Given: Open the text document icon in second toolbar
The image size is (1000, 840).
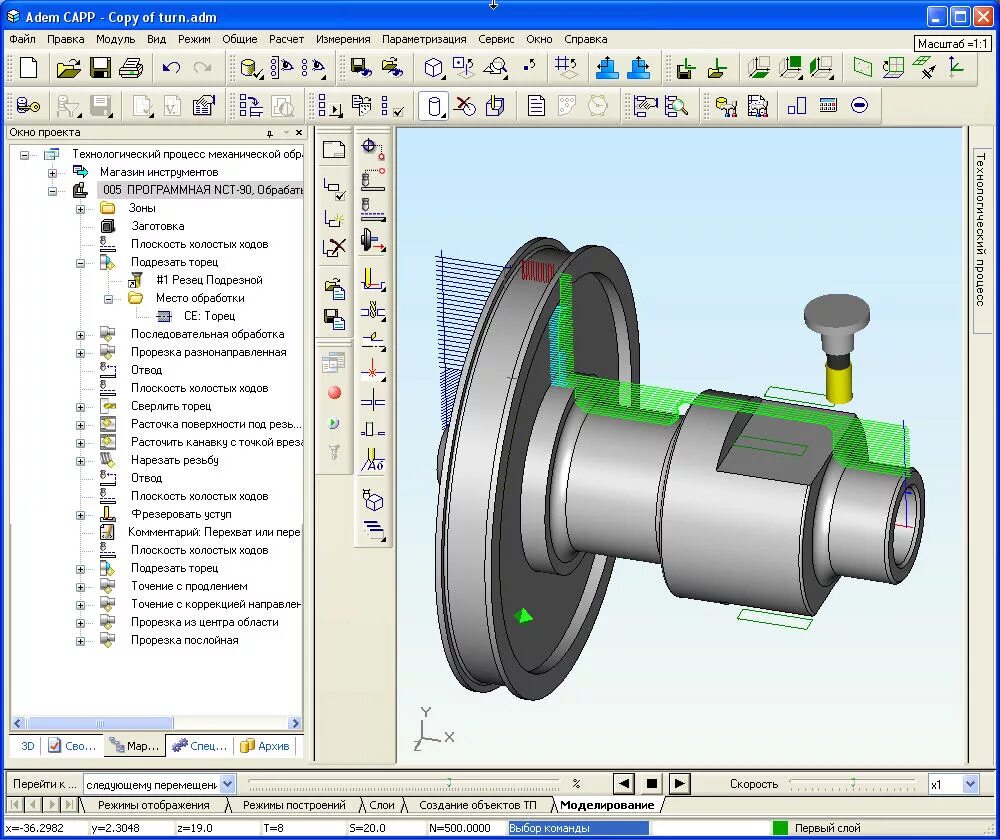Looking at the screenshot, I should point(536,105).
